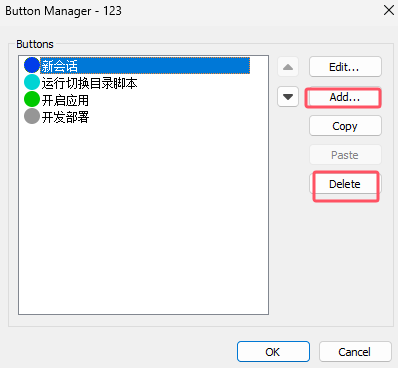Copy the selected button
The height and width of the screenshot is (368, 398).
(x=345, y=126)
